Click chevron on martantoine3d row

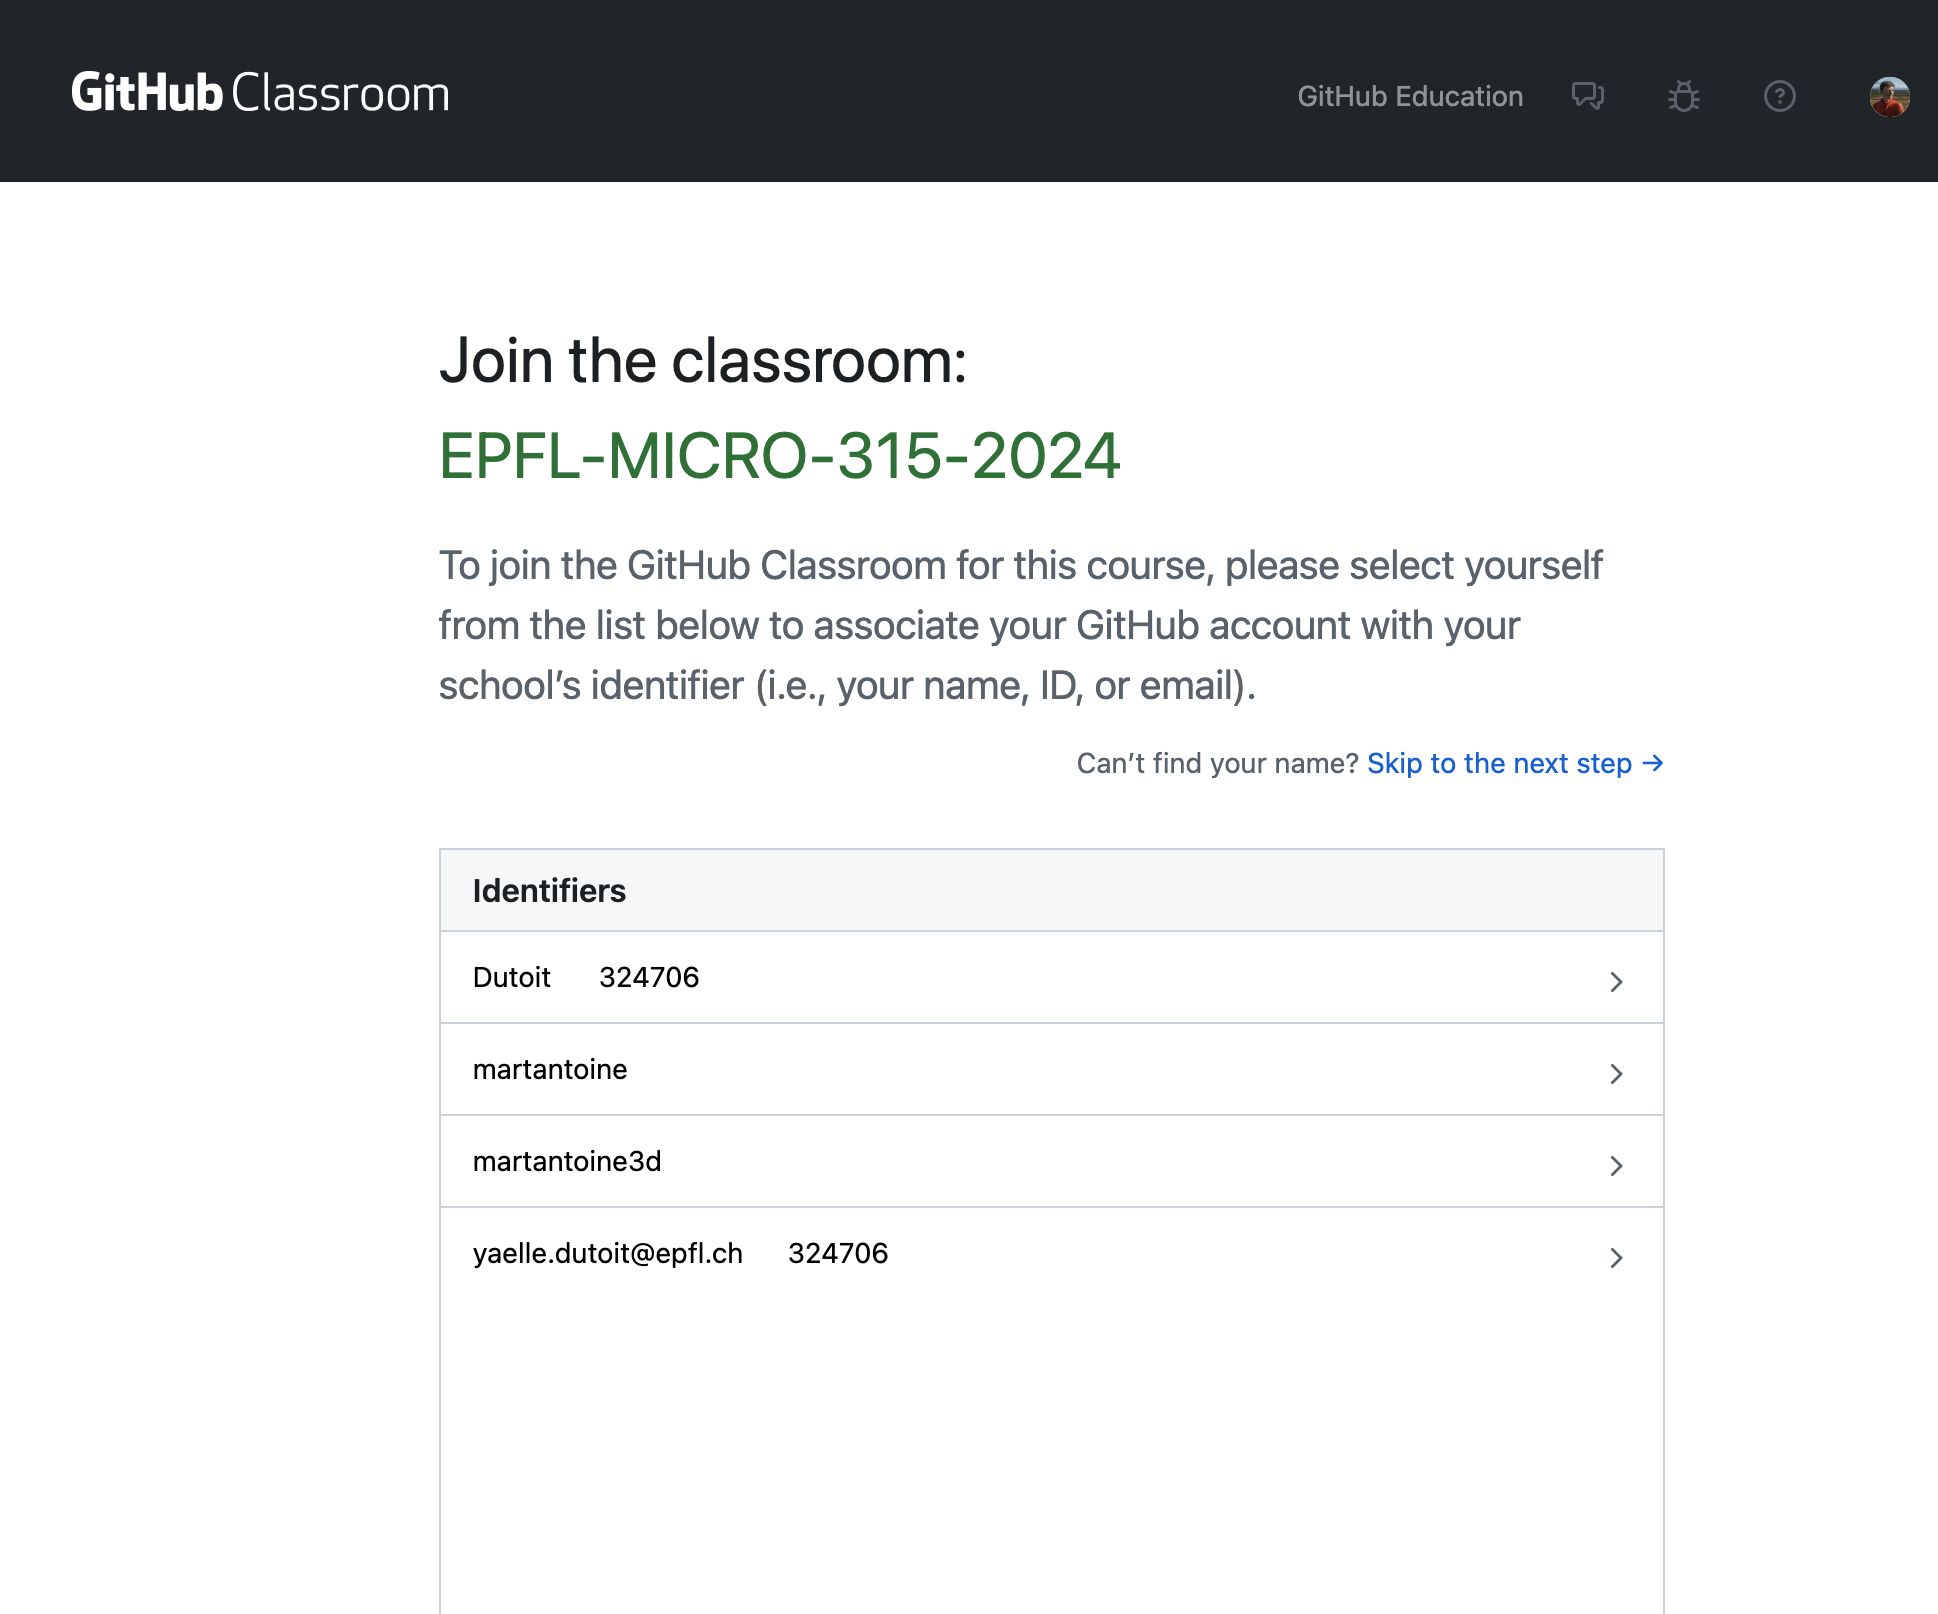pos(1616,1165)
